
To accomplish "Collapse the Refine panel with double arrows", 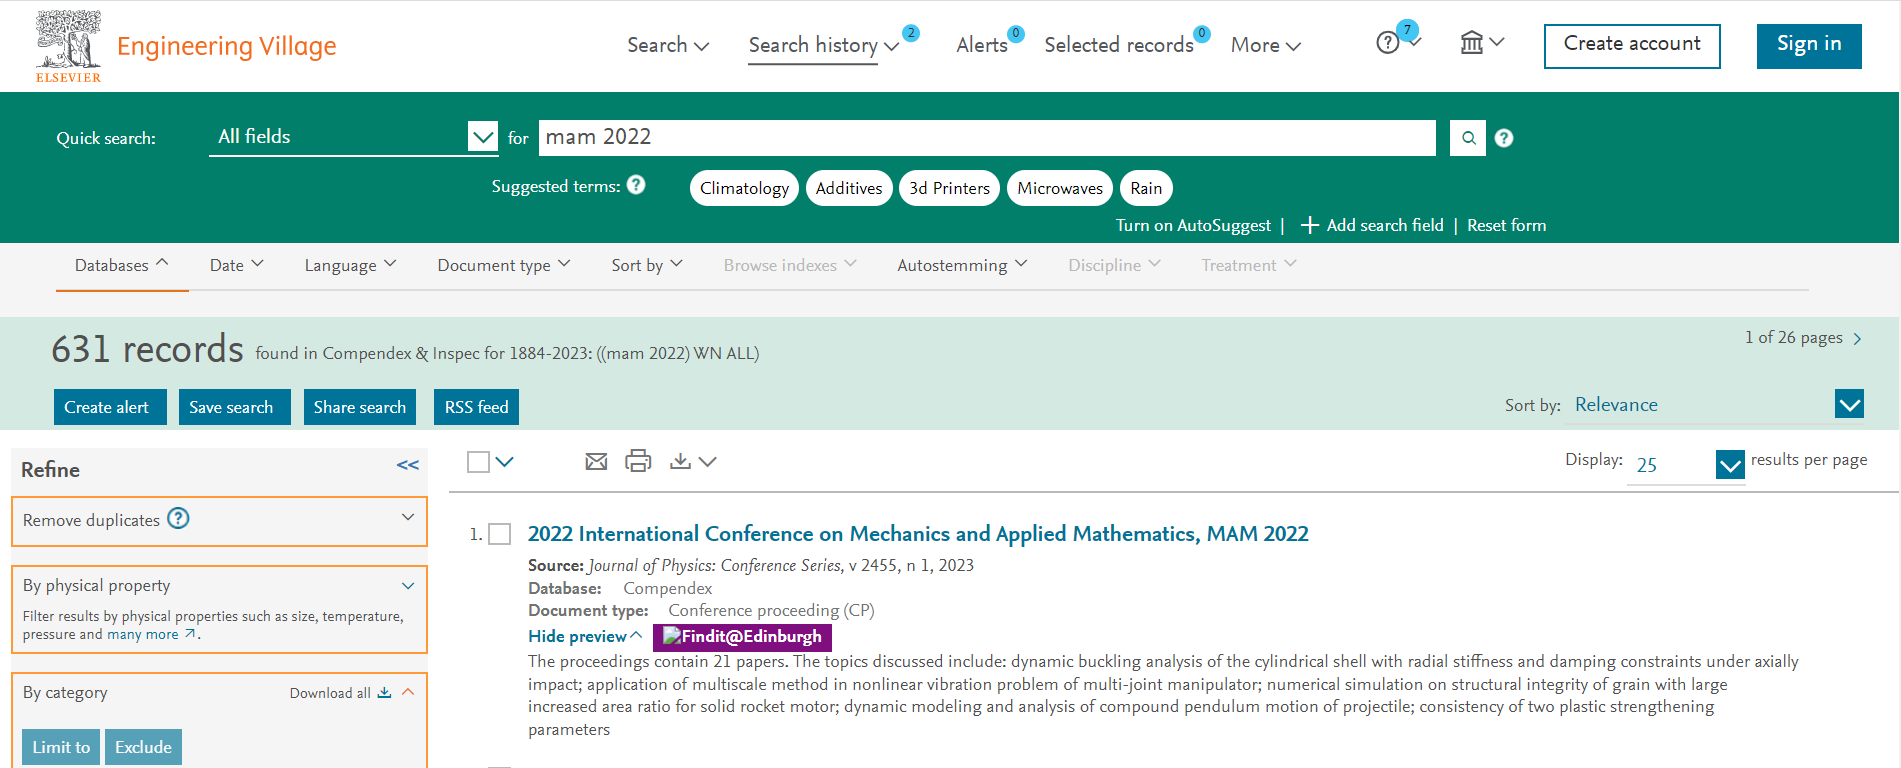I will [408, 465].
